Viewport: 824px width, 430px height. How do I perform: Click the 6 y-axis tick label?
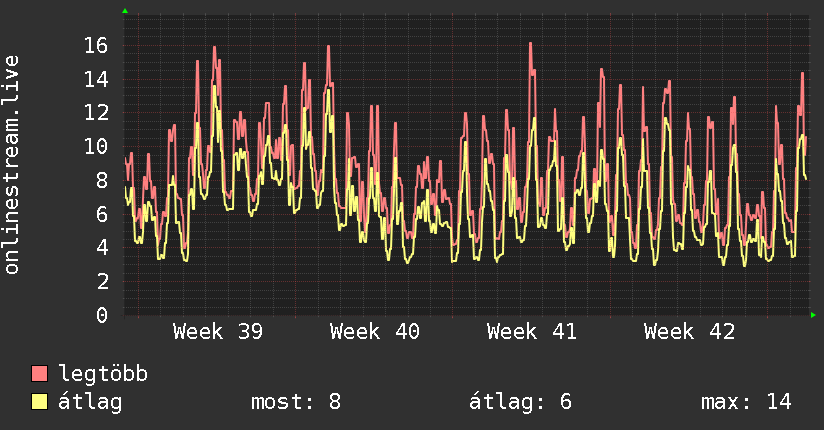102,214
